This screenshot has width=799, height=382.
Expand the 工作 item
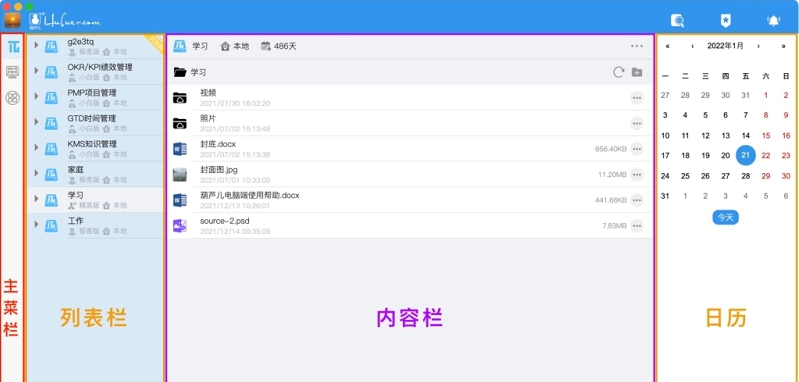click(x=36, y=224)
